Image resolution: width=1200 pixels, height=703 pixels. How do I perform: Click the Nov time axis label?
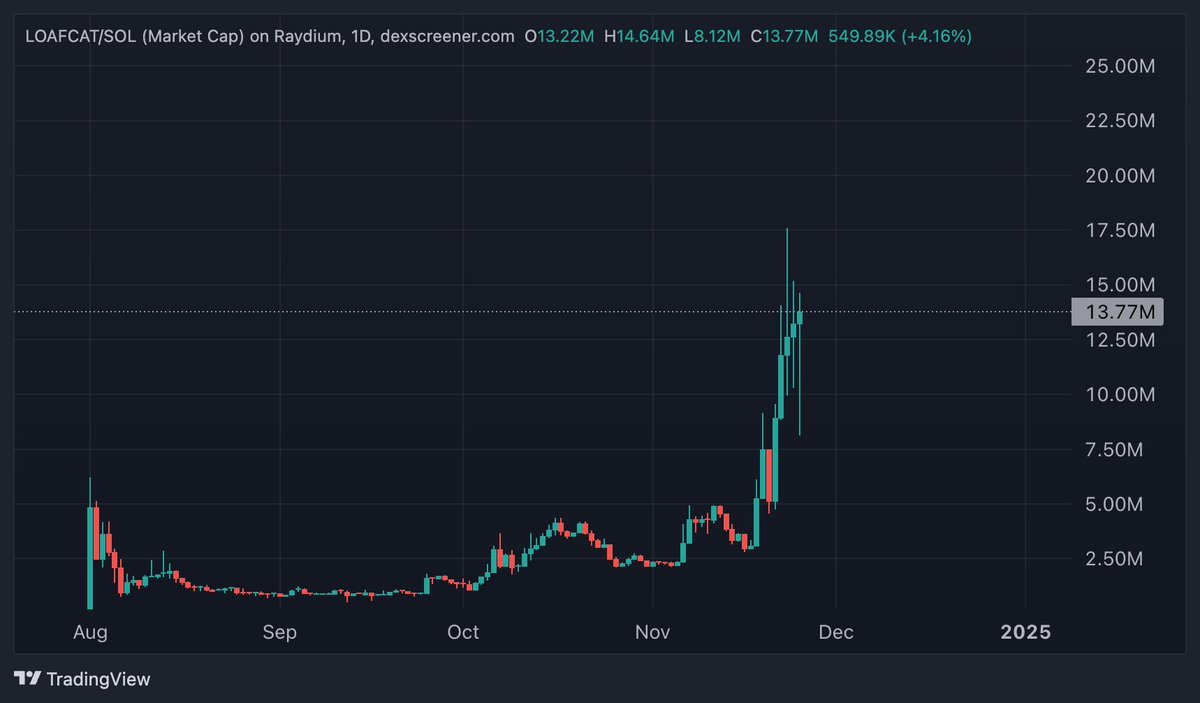(653, 633)
